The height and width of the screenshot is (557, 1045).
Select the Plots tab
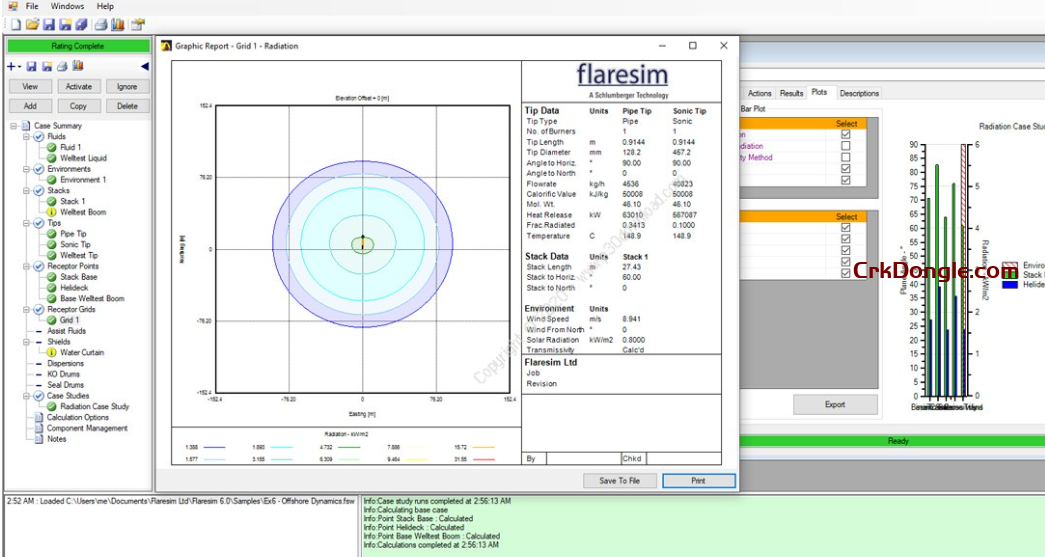click(x=819, y=93)
